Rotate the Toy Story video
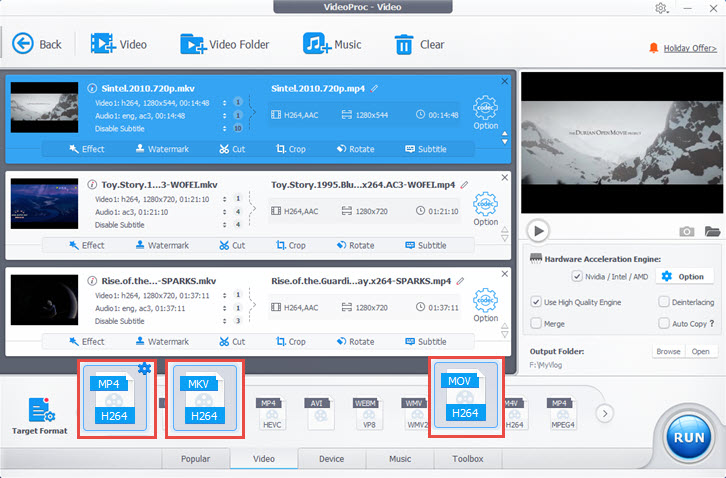The width and height of the screenshot is (726, 478). (x=355, y=245)
